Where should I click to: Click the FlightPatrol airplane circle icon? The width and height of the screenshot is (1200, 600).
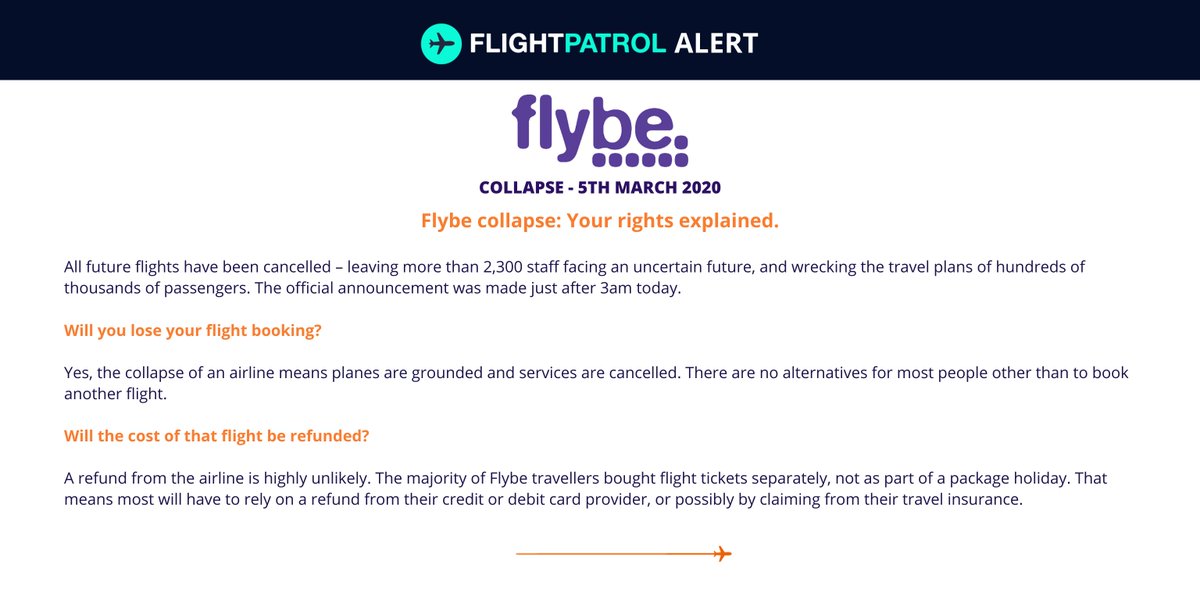tap(441, 43)
